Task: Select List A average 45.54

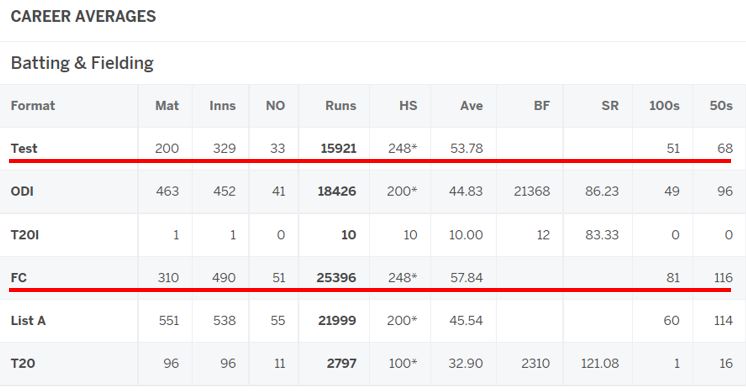Action: (x=466, y=321)
